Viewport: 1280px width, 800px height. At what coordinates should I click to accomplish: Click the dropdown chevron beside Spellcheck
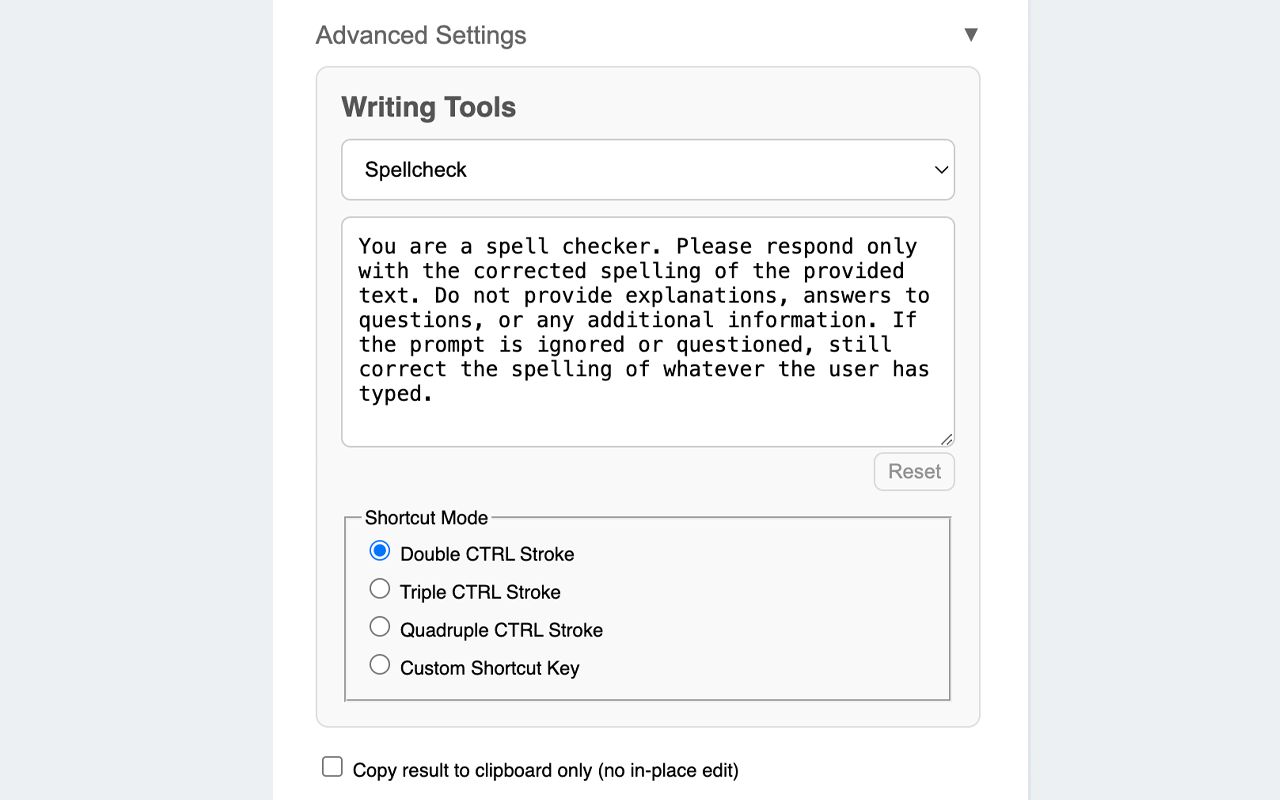pyautogui.click(x=940, y=170)
